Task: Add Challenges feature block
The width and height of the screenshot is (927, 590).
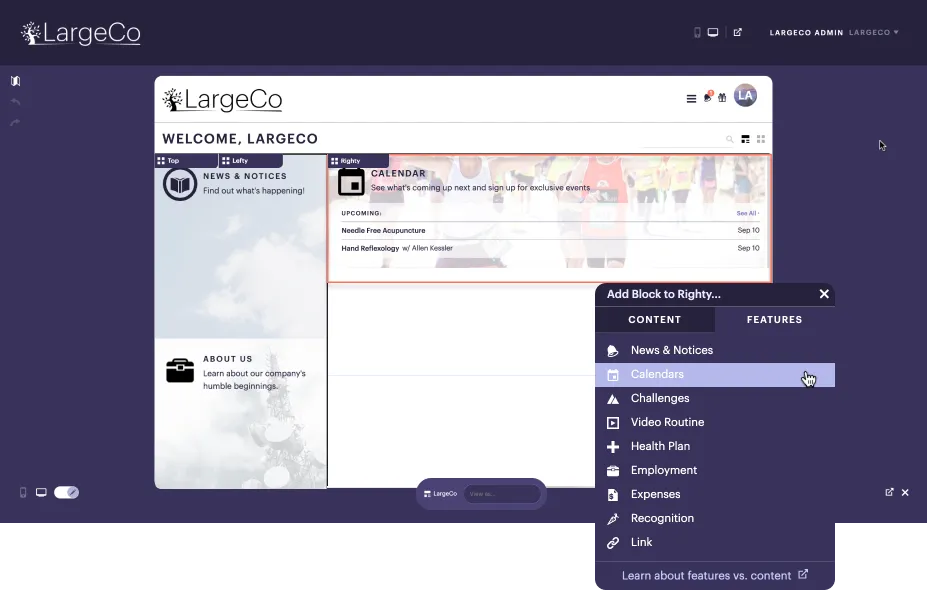Action: coord(715,398)
